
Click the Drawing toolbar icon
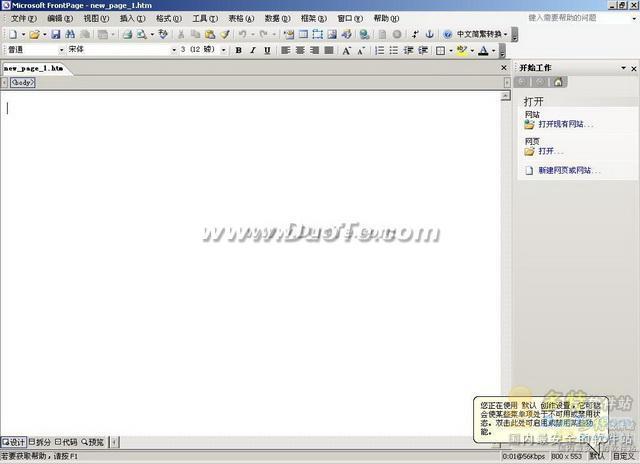347,34
